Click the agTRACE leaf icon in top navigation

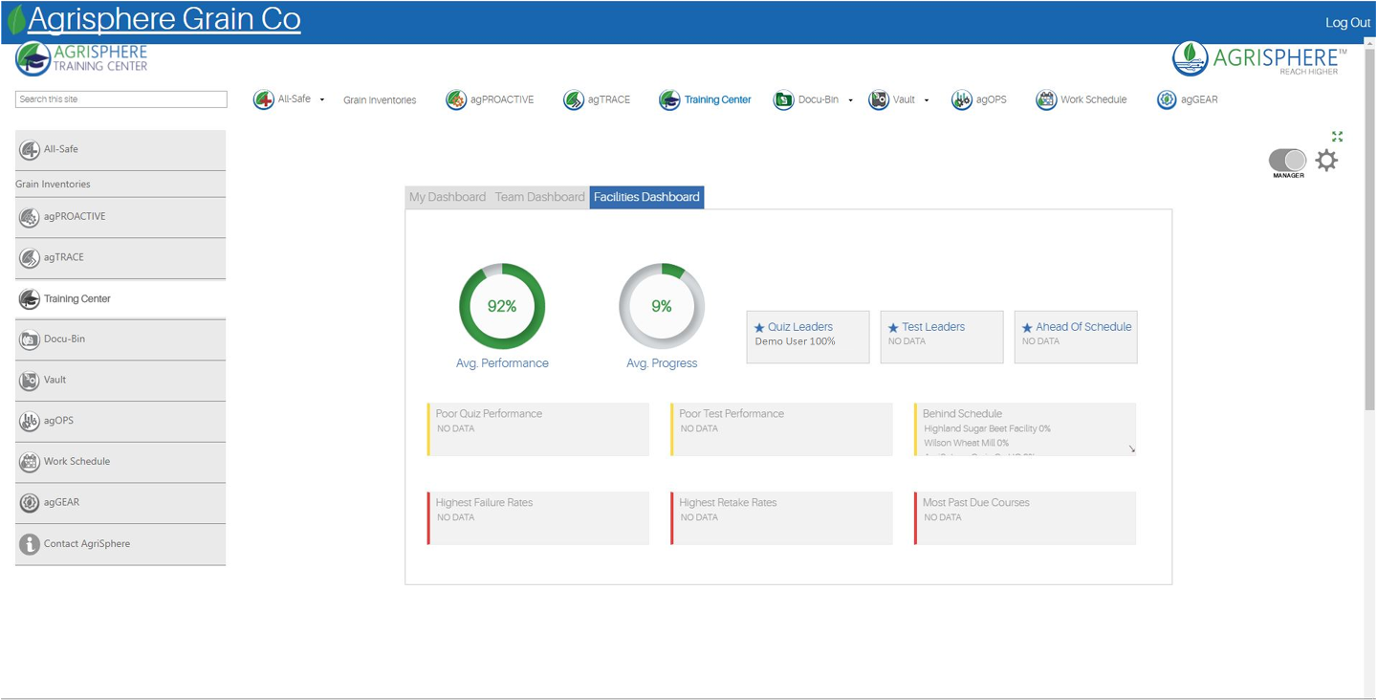pos(573,100)
